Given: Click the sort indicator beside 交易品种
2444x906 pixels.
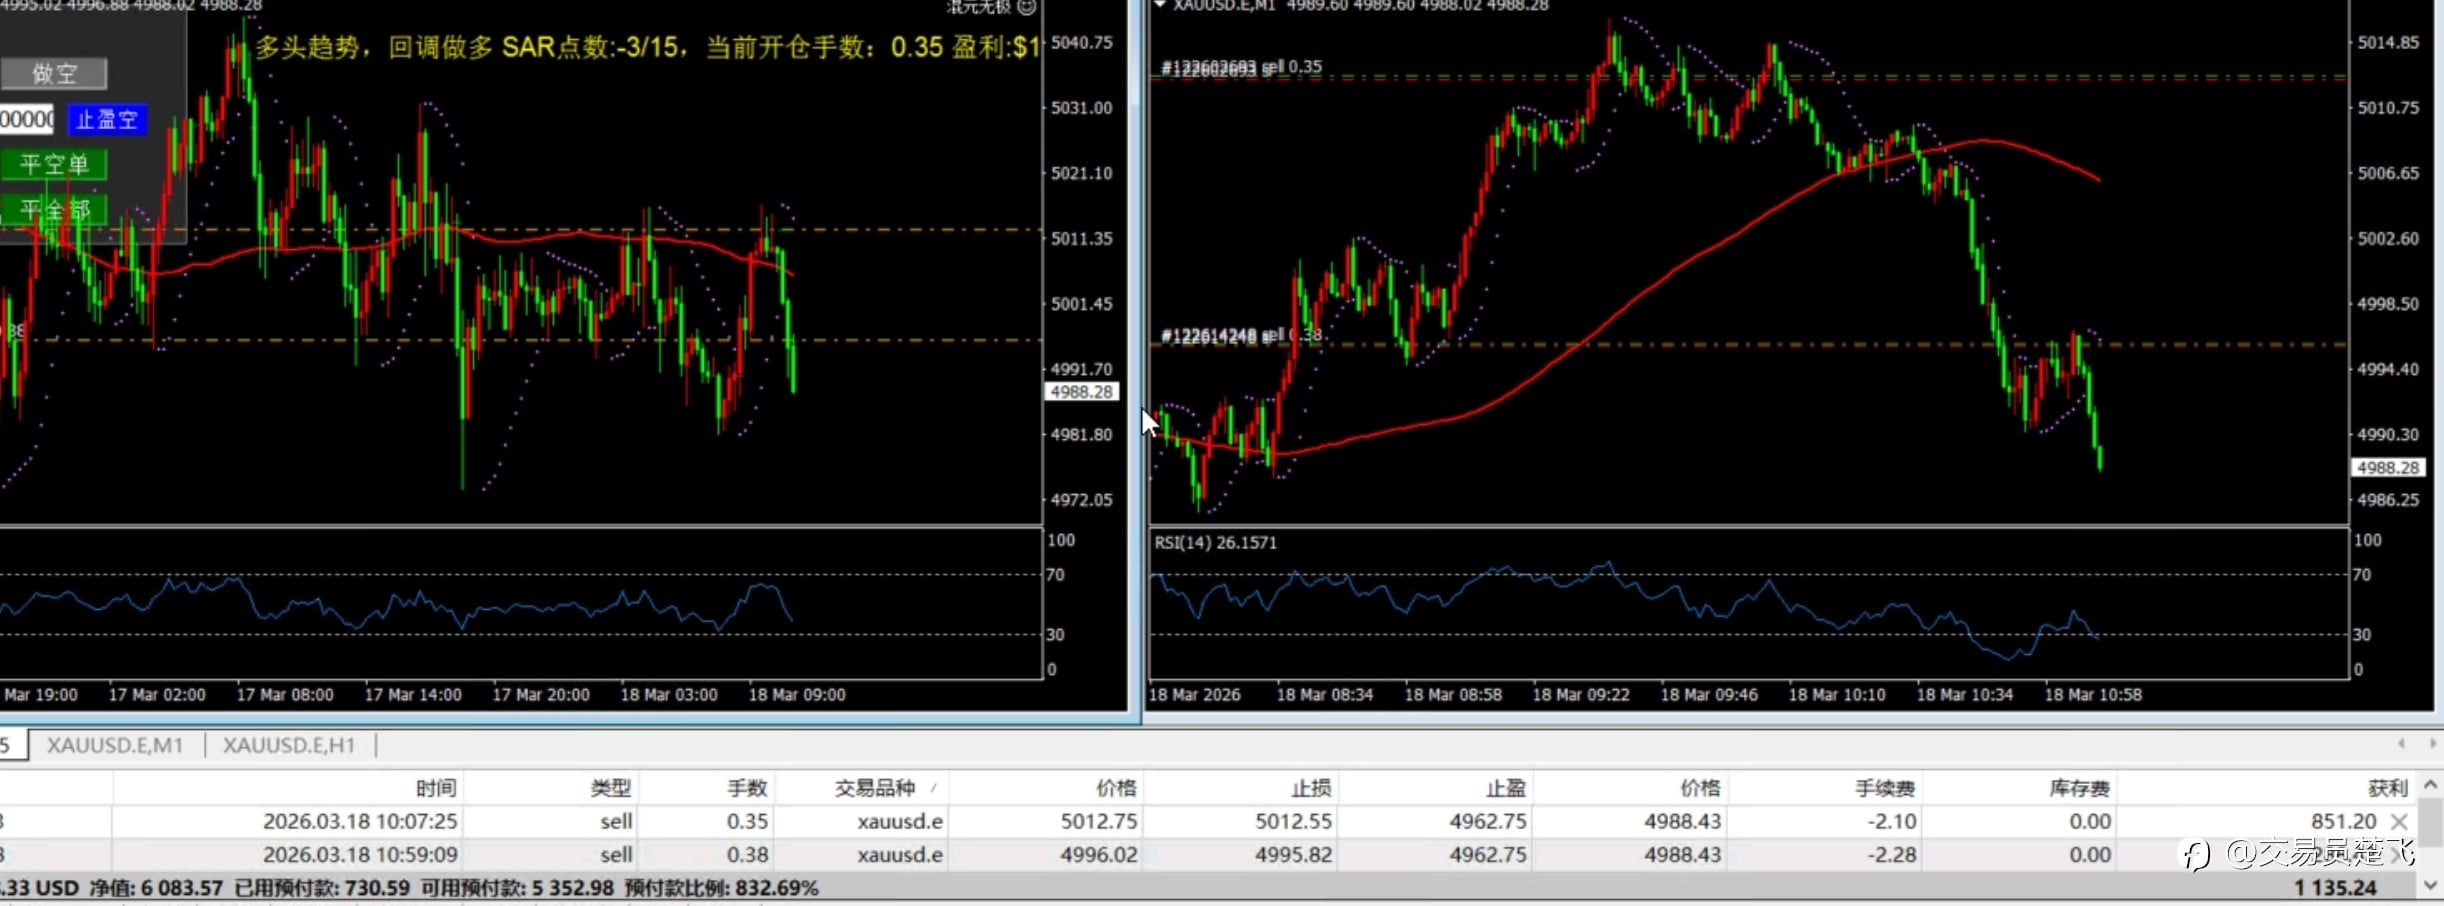Looking at the screenshot, I should tap(933, 788).
